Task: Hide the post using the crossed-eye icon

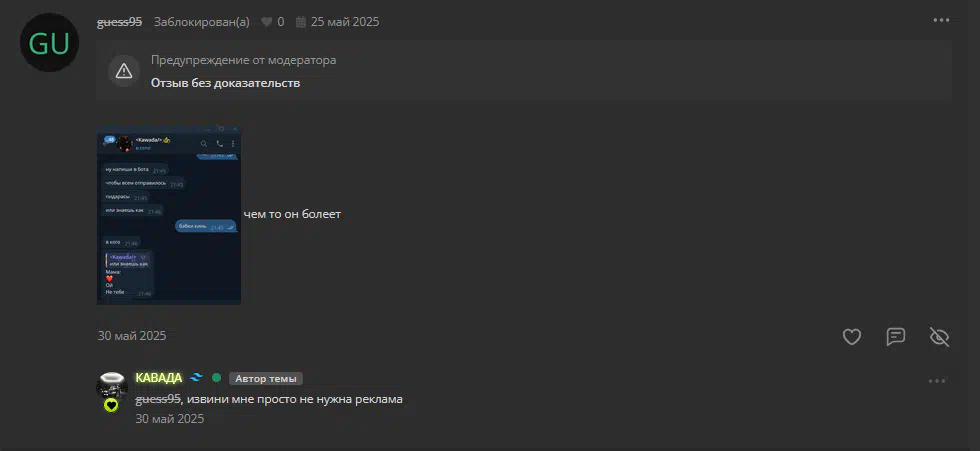Action: tap(939, 337)
